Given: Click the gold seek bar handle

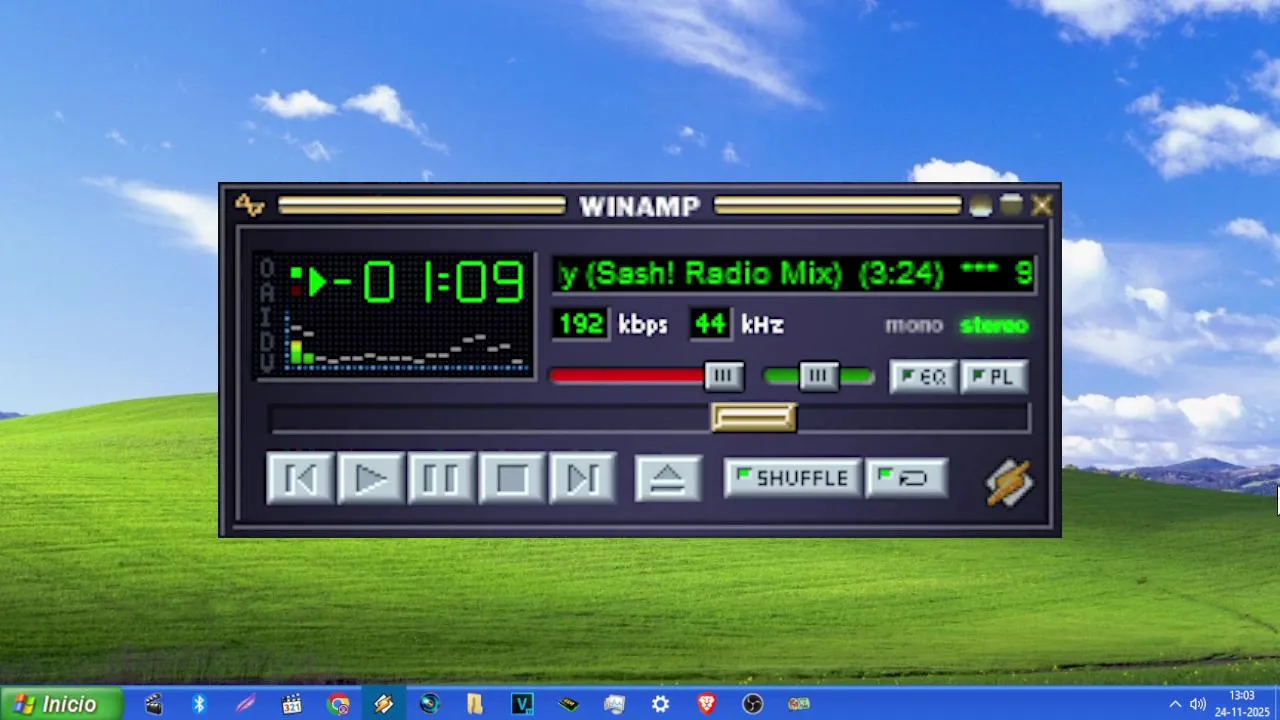Looking at the screenshot, I should (x=754, y=418).
